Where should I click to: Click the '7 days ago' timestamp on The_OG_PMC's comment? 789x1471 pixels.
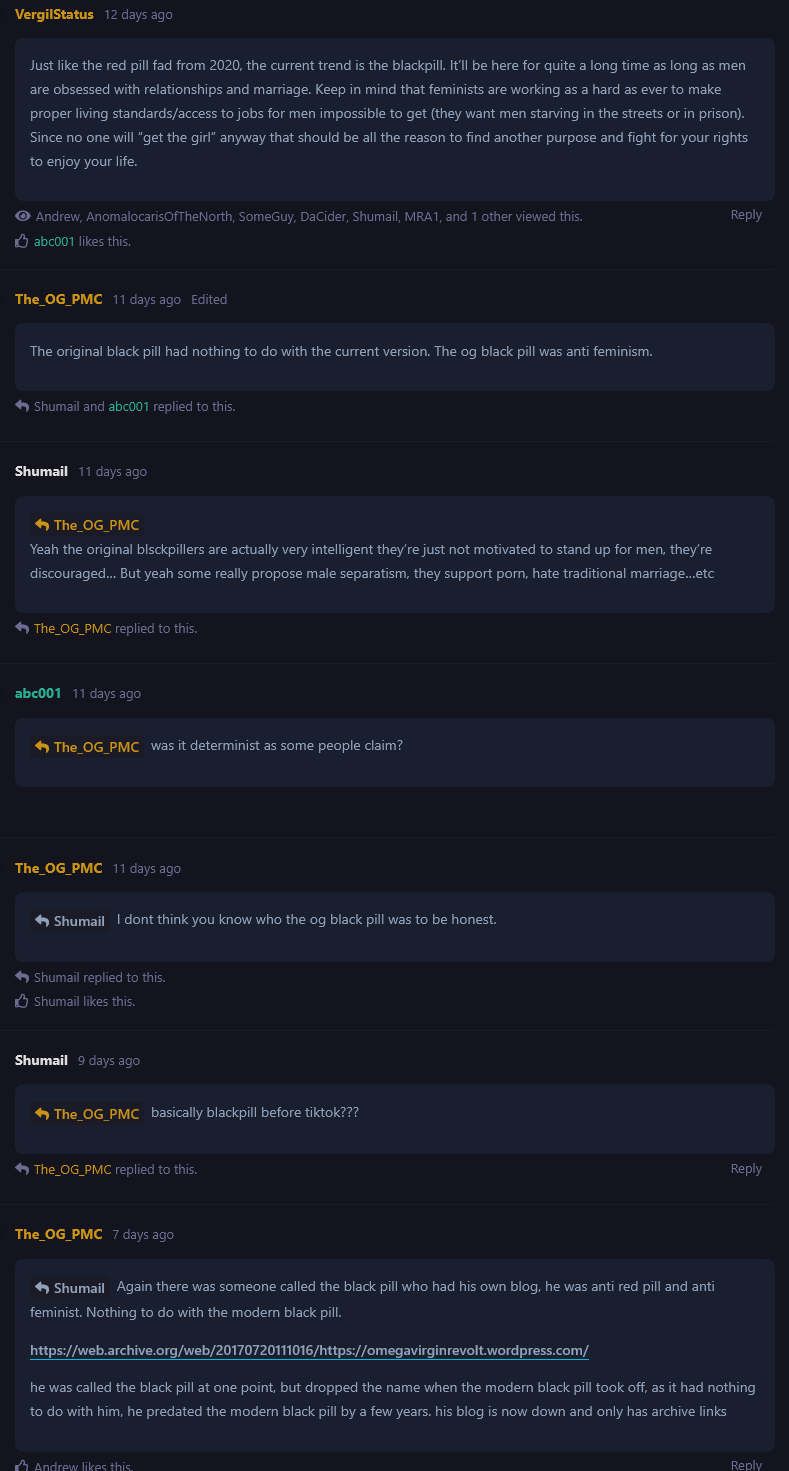pyautogui.click(x=143, y=1235)
